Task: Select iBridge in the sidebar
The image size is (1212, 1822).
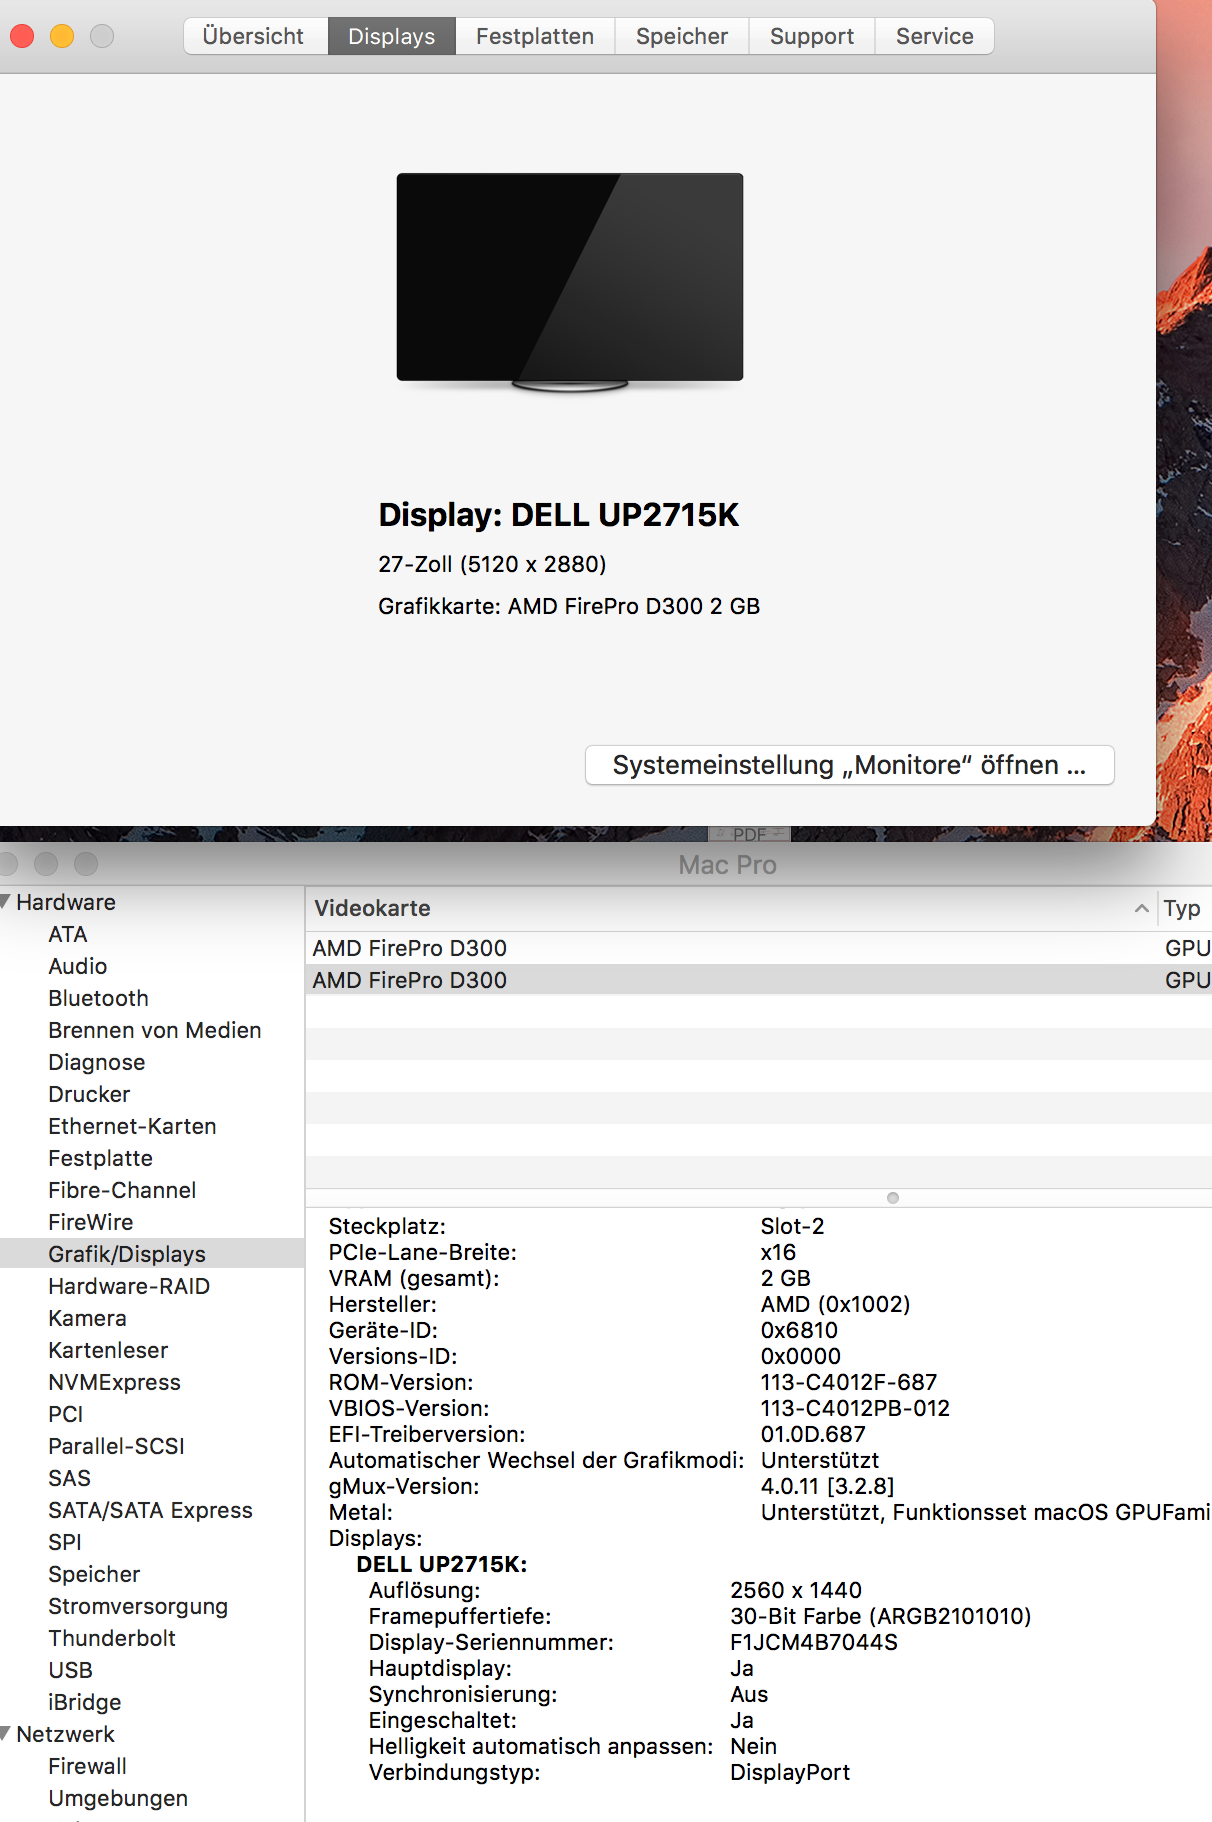Action: (x=85, y=1702)
